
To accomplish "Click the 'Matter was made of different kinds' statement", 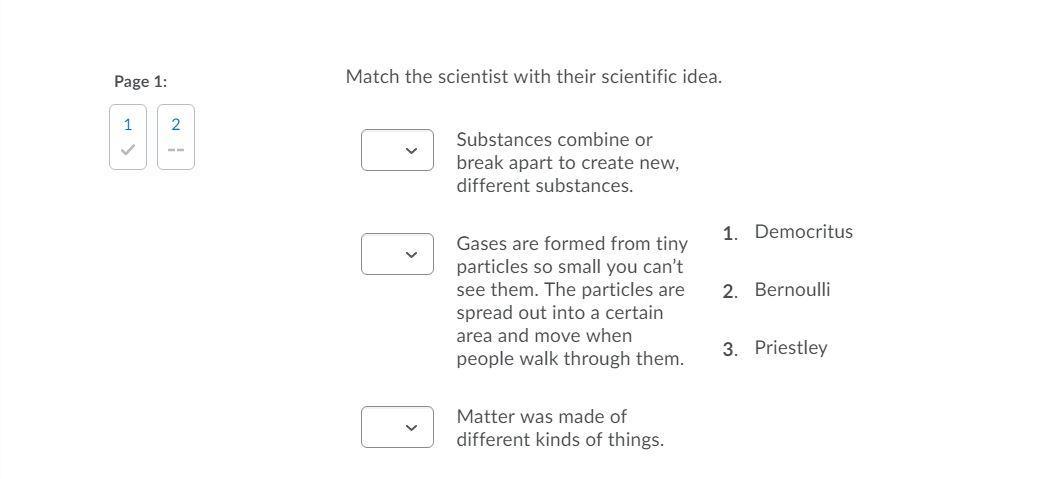I will click(559, 428).
